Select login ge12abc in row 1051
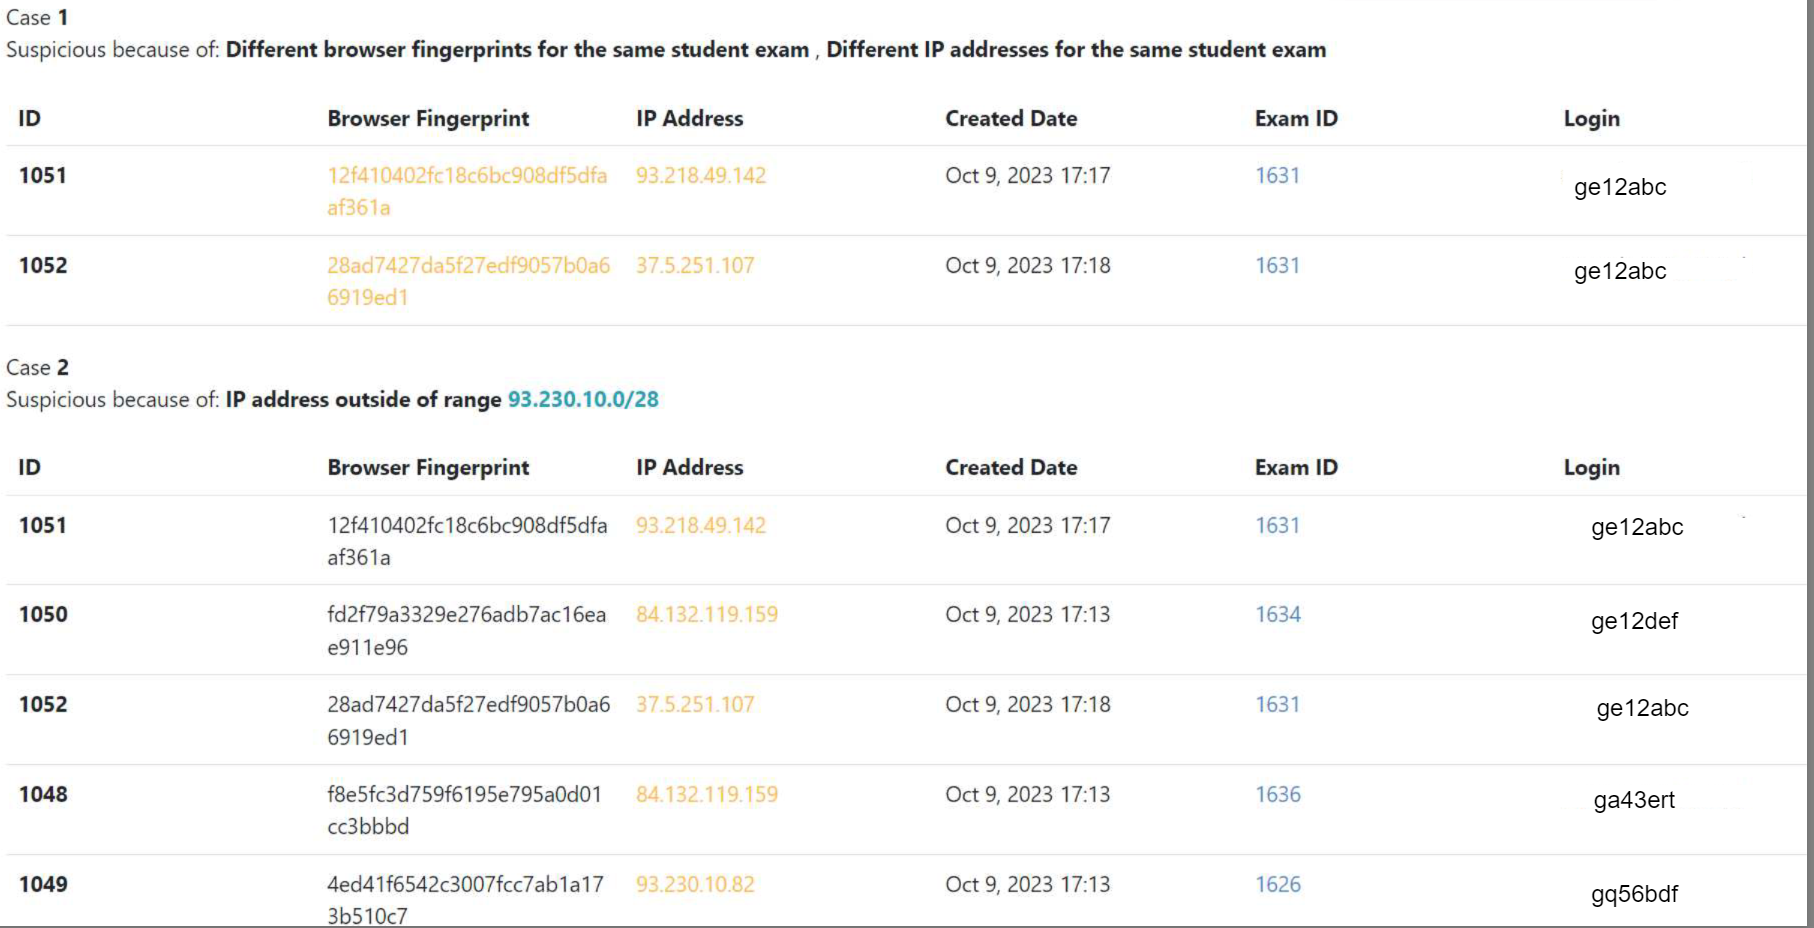The width and height of the screenshot is (1814, 928). (1619, 186)
